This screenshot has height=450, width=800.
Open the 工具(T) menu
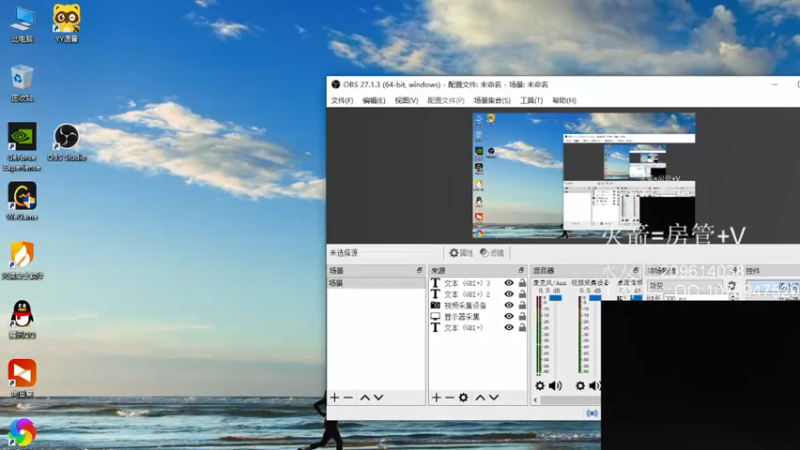click(531, 101)
